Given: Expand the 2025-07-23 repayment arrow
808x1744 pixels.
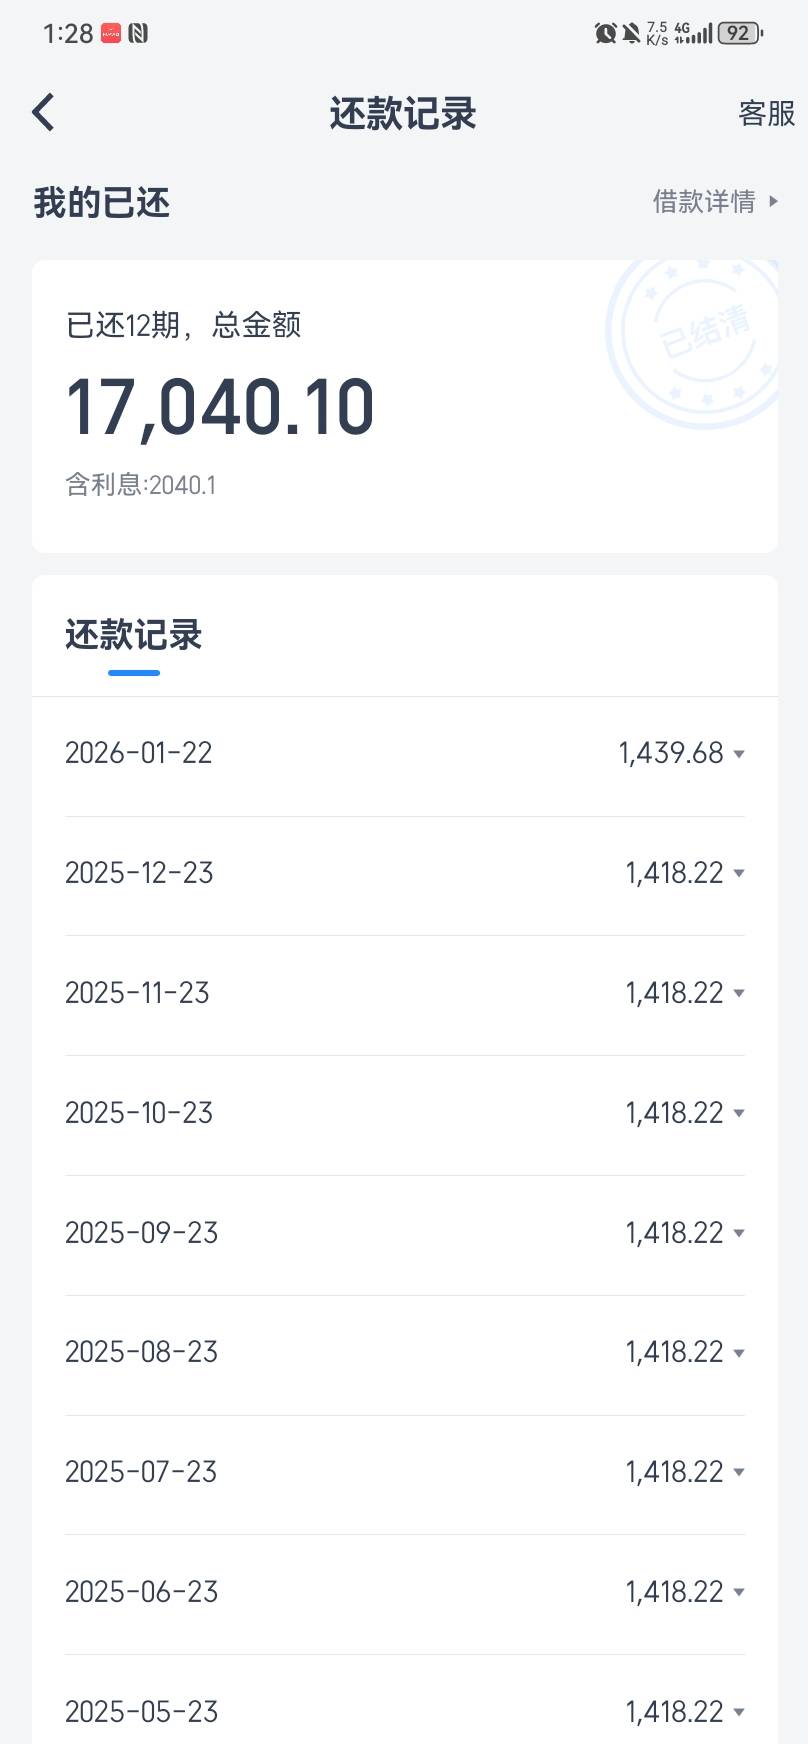Looking at the screenshot, I should click(x=739, y=1472).
